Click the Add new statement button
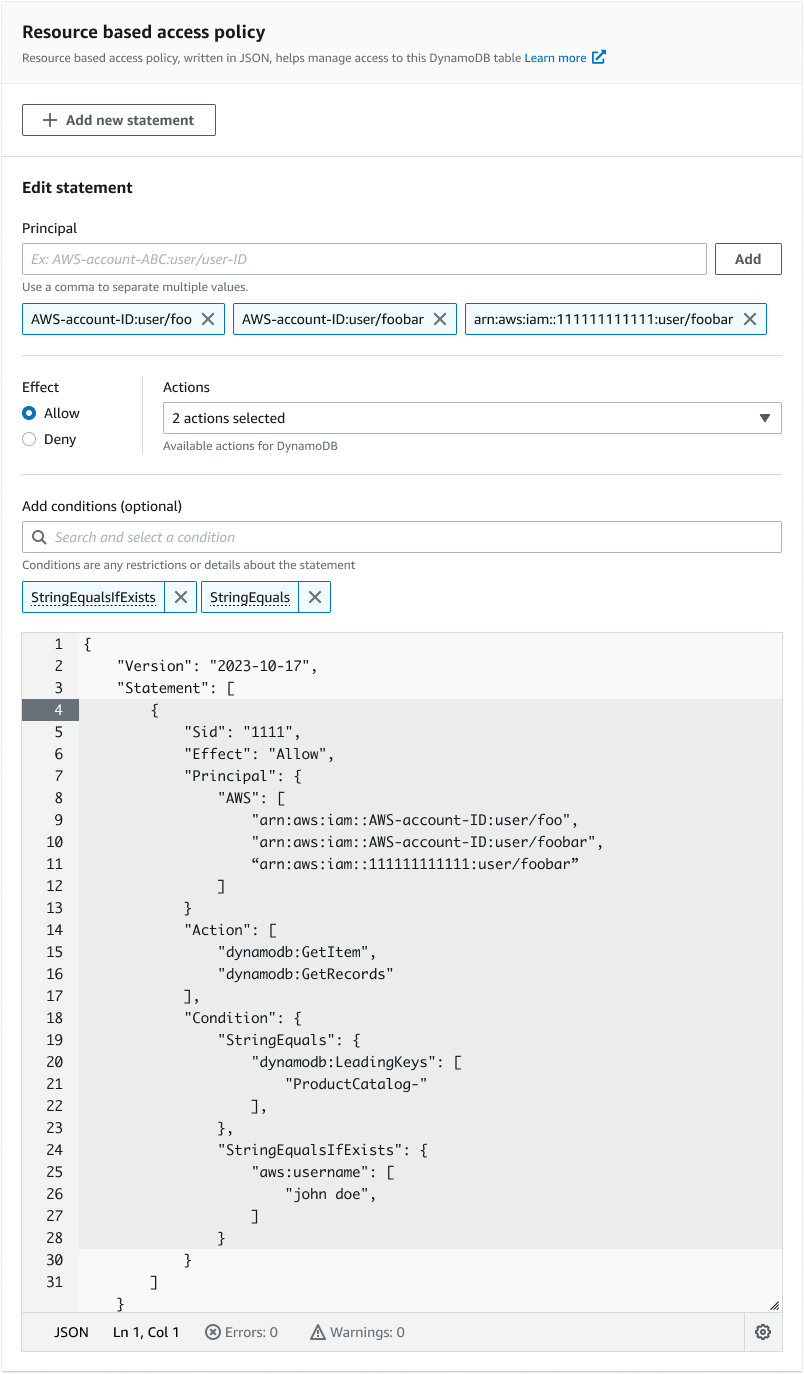Screen dimensions: 804x1374 pyautogui.click(x=118, y=119)
